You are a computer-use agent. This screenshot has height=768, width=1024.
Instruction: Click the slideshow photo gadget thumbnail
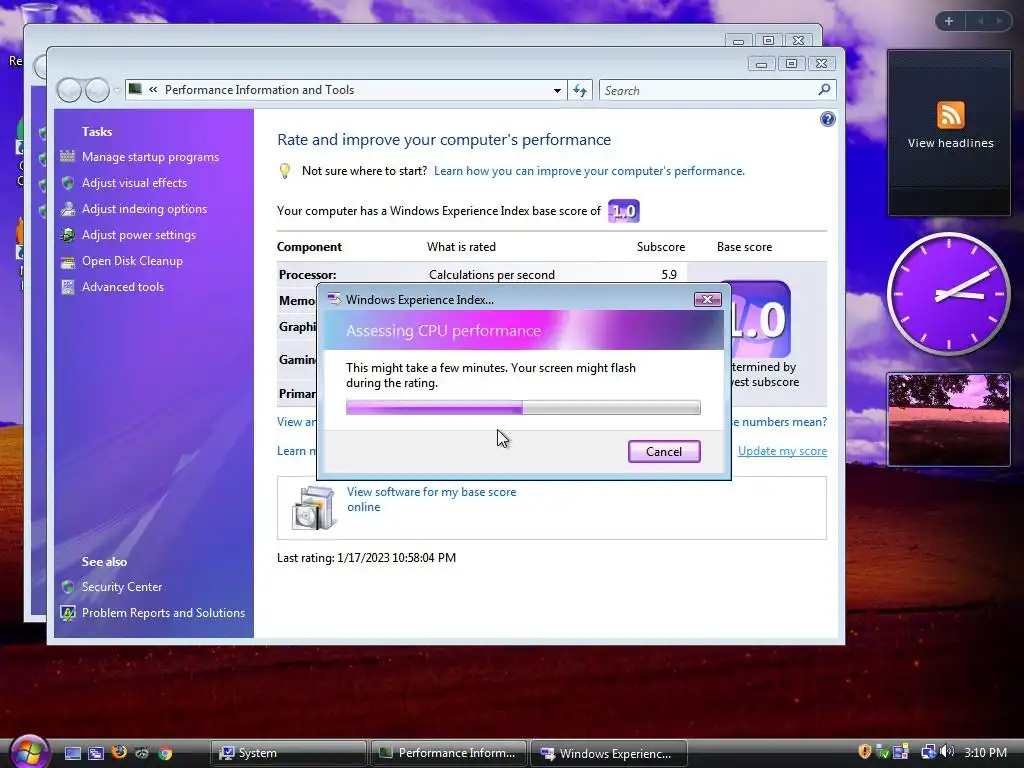(949, 420)
